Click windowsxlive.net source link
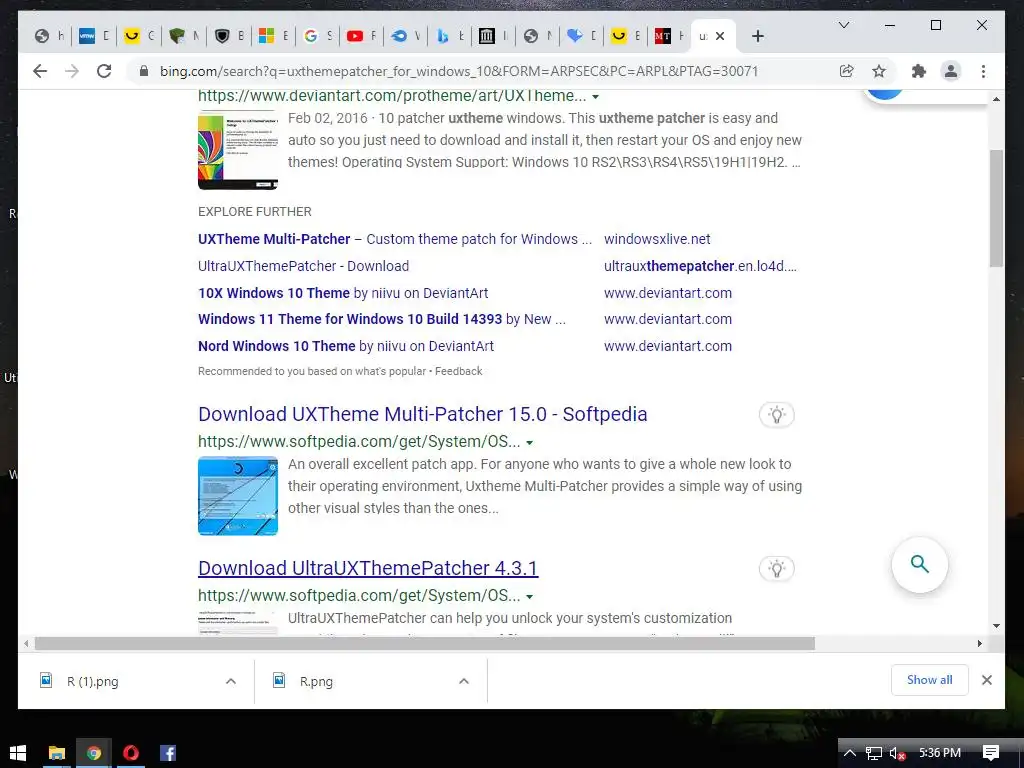This screenshot has width=1024, height=768. [x=657, y=239]
